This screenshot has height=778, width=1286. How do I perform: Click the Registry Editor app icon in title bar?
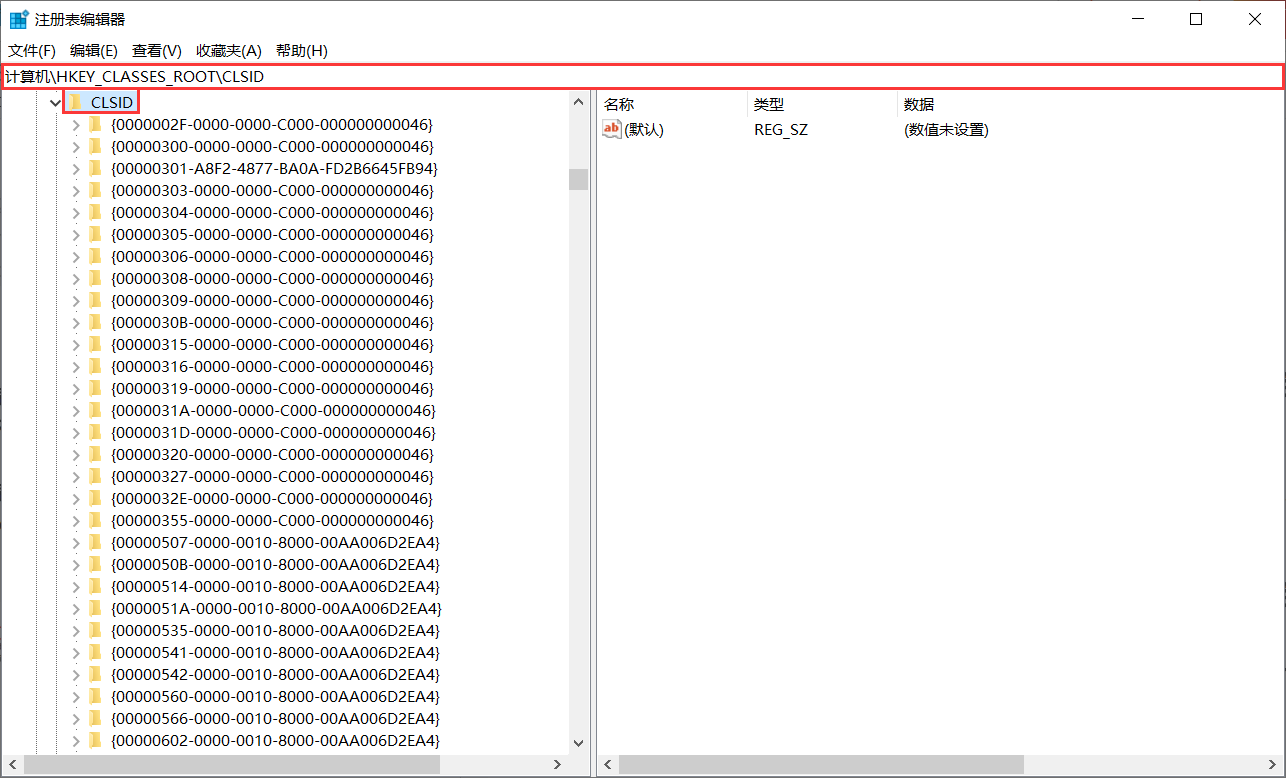pos(18,19)
